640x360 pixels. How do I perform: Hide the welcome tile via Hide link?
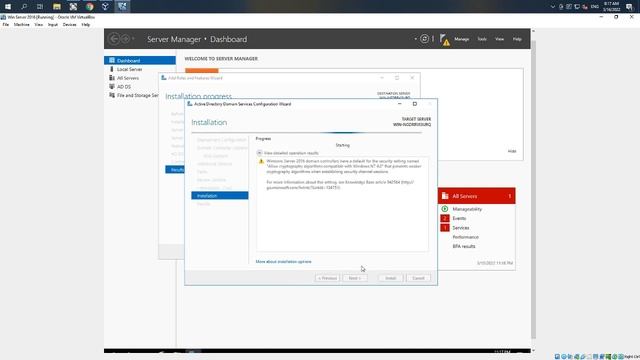click(x=512, y=151)
